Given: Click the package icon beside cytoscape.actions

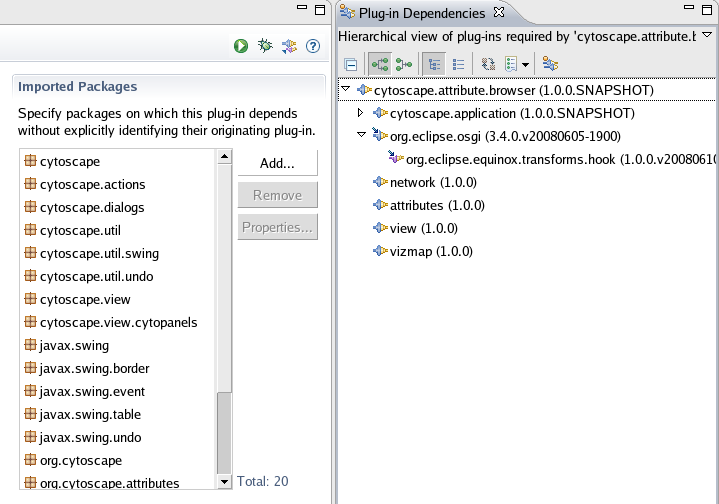Looking at the screenshot, I should click(30, 183).
